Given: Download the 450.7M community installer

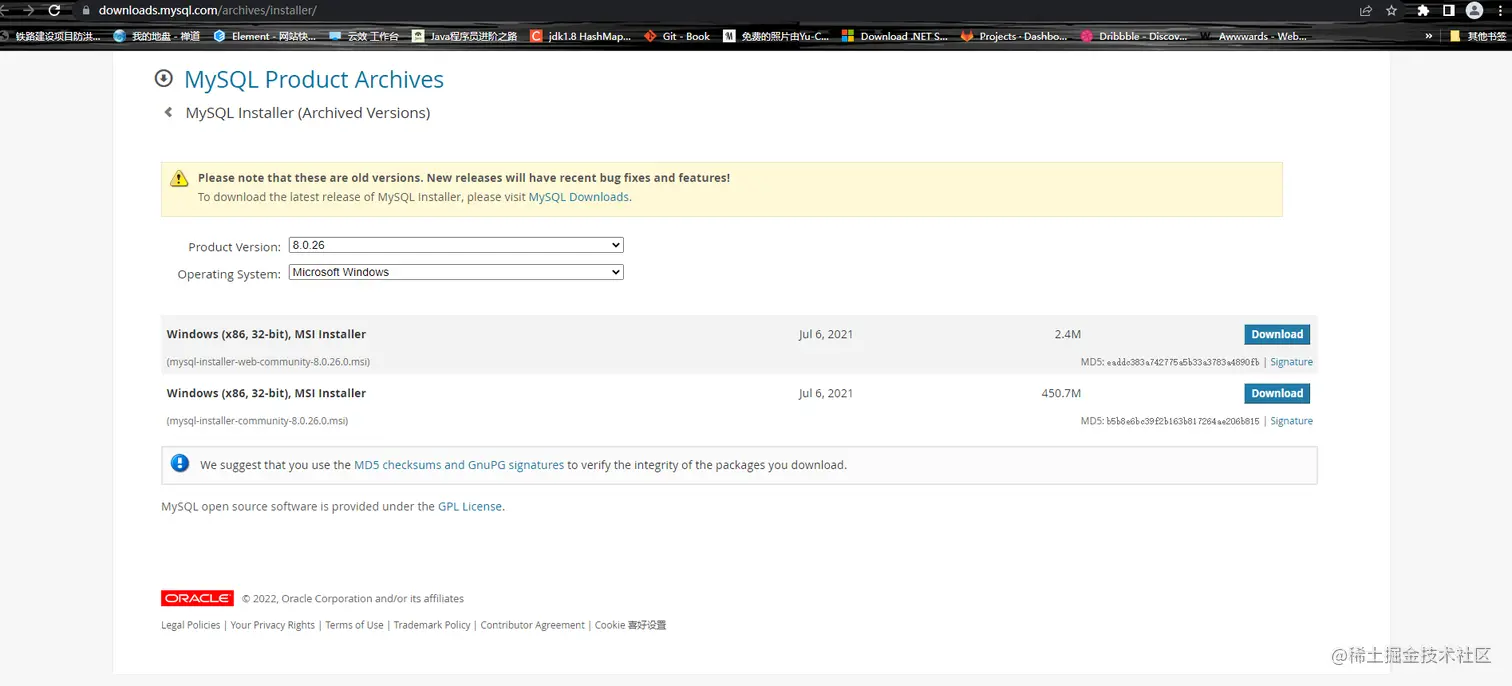Looking at the screenshot, I should 1277,393.
